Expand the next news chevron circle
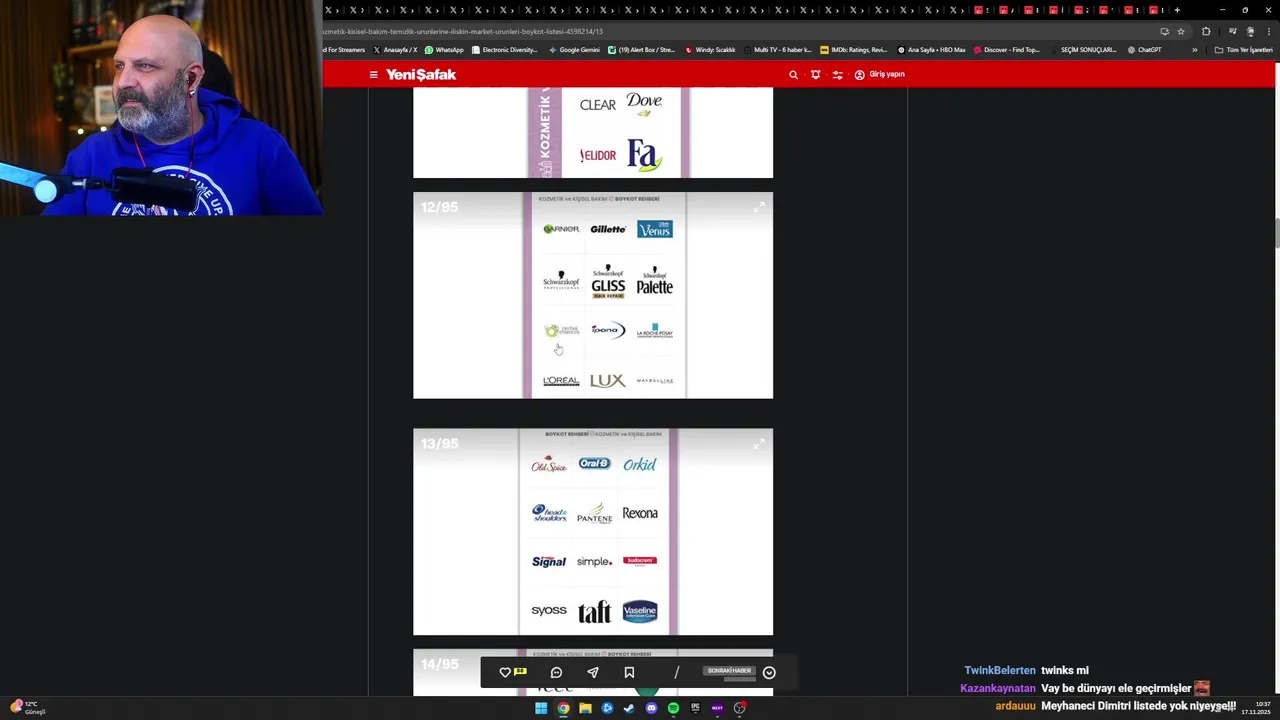 (769, 673)
